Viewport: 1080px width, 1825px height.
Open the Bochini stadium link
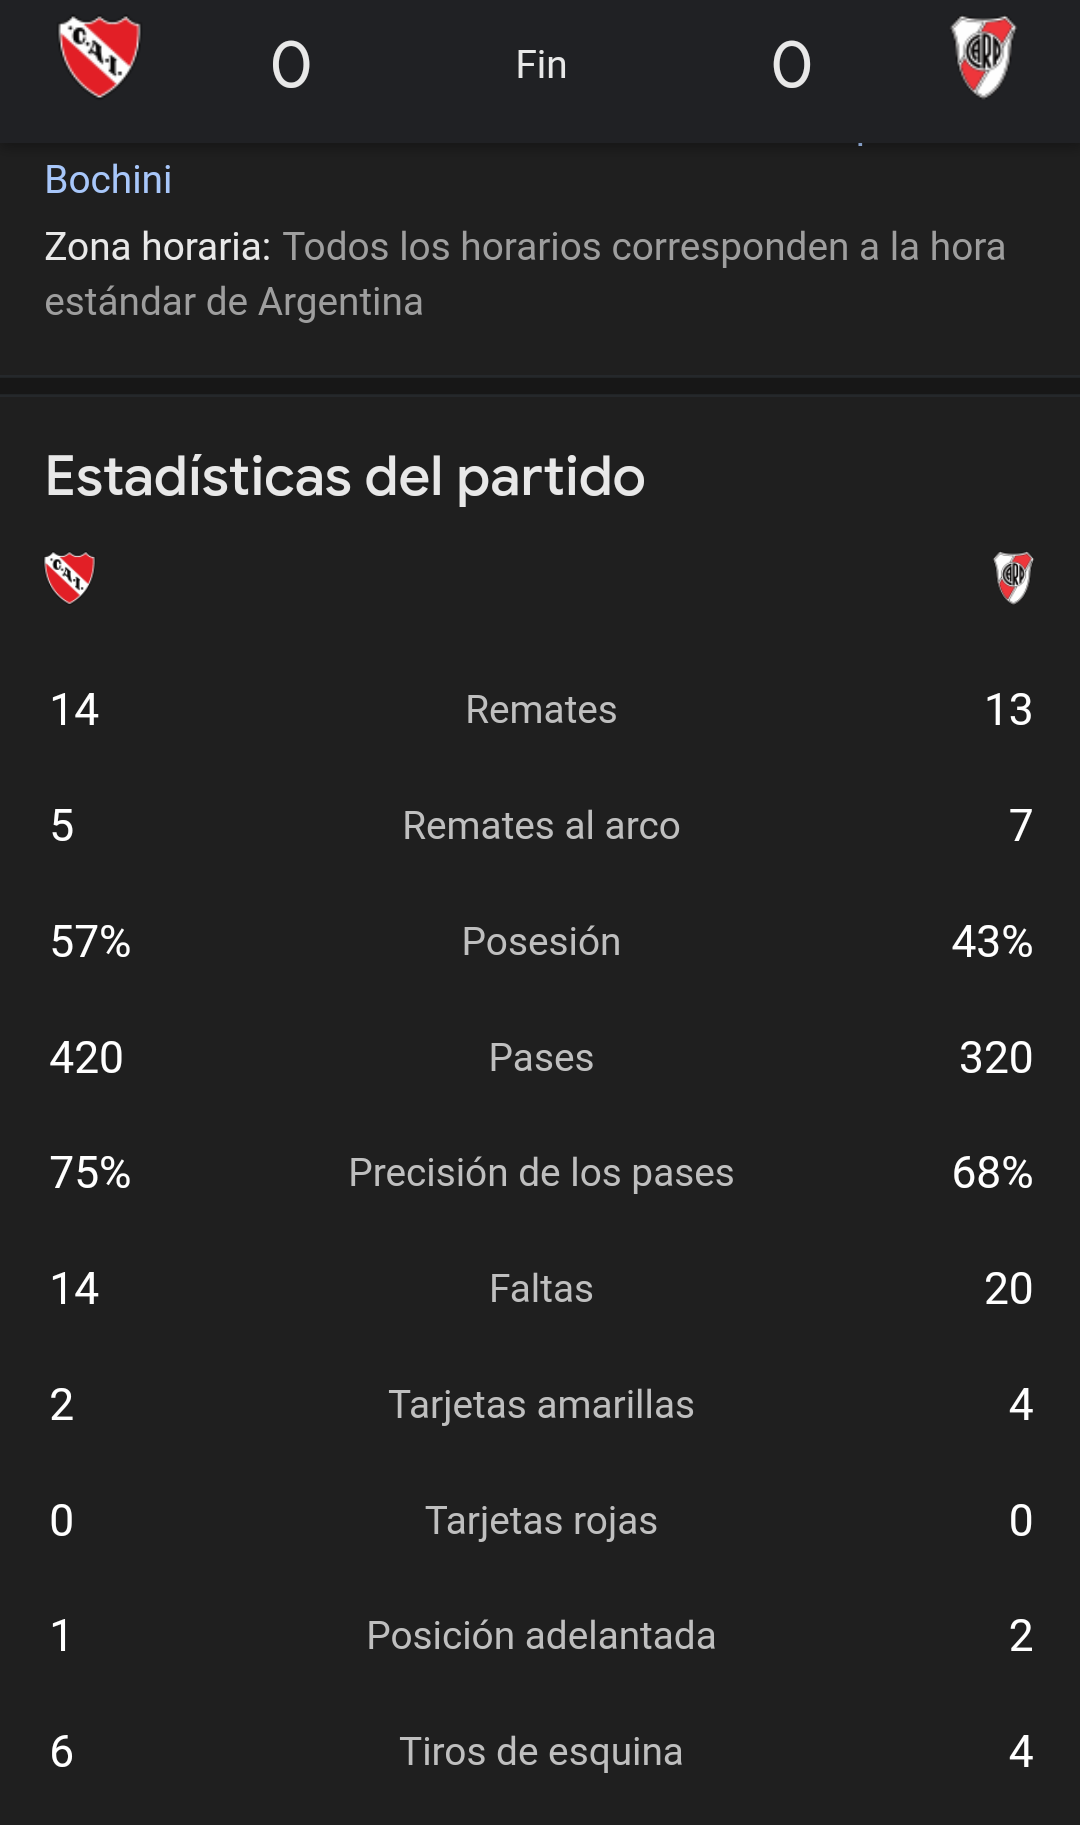[108, 180]
